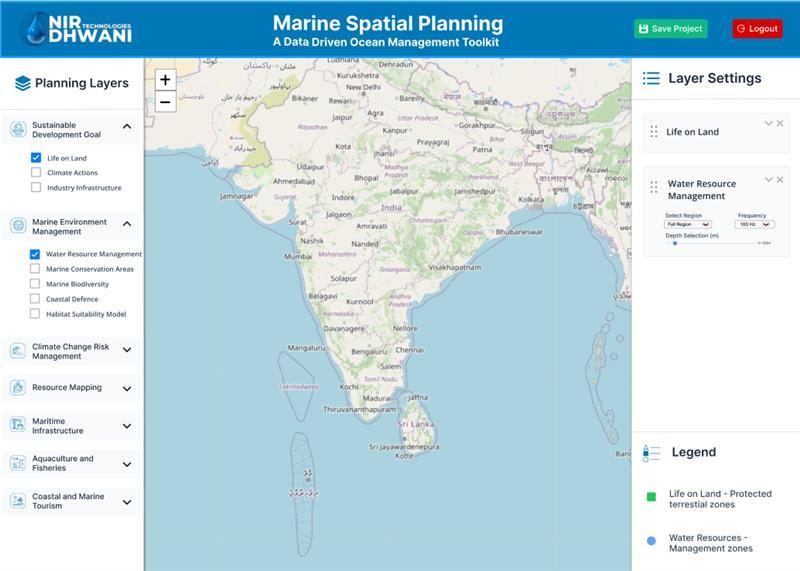The height and width of the screenshot is (571, 800).
Task: Click Chennai on the map
Action: tap(409, 350)
